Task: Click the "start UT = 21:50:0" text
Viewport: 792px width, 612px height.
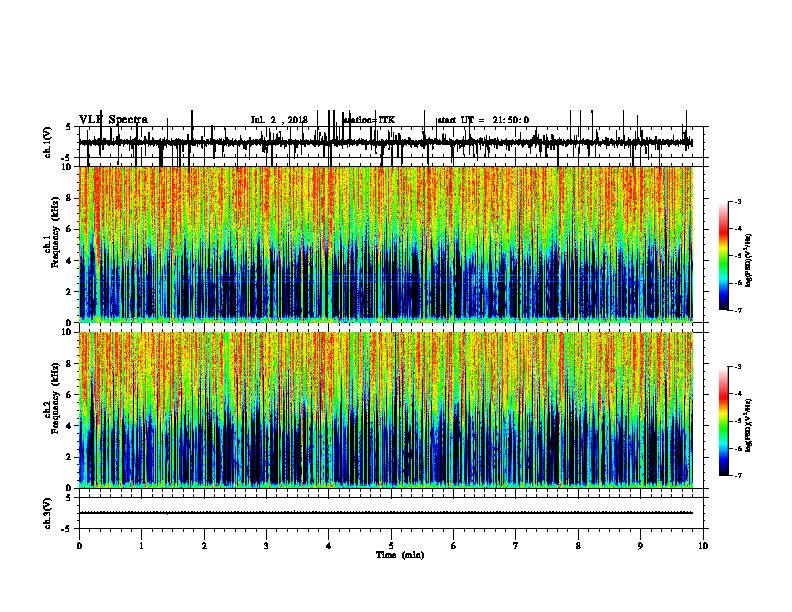Action: point(483,120)
